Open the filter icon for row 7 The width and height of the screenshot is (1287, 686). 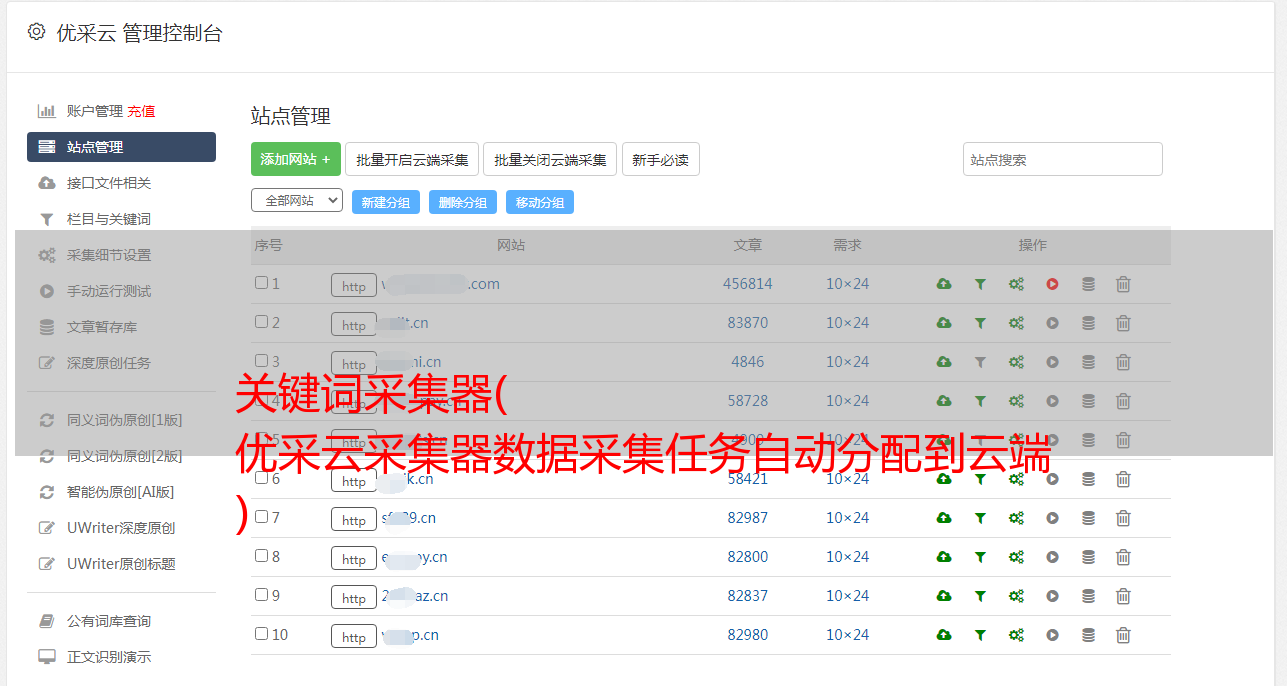(x=980, y=518)
